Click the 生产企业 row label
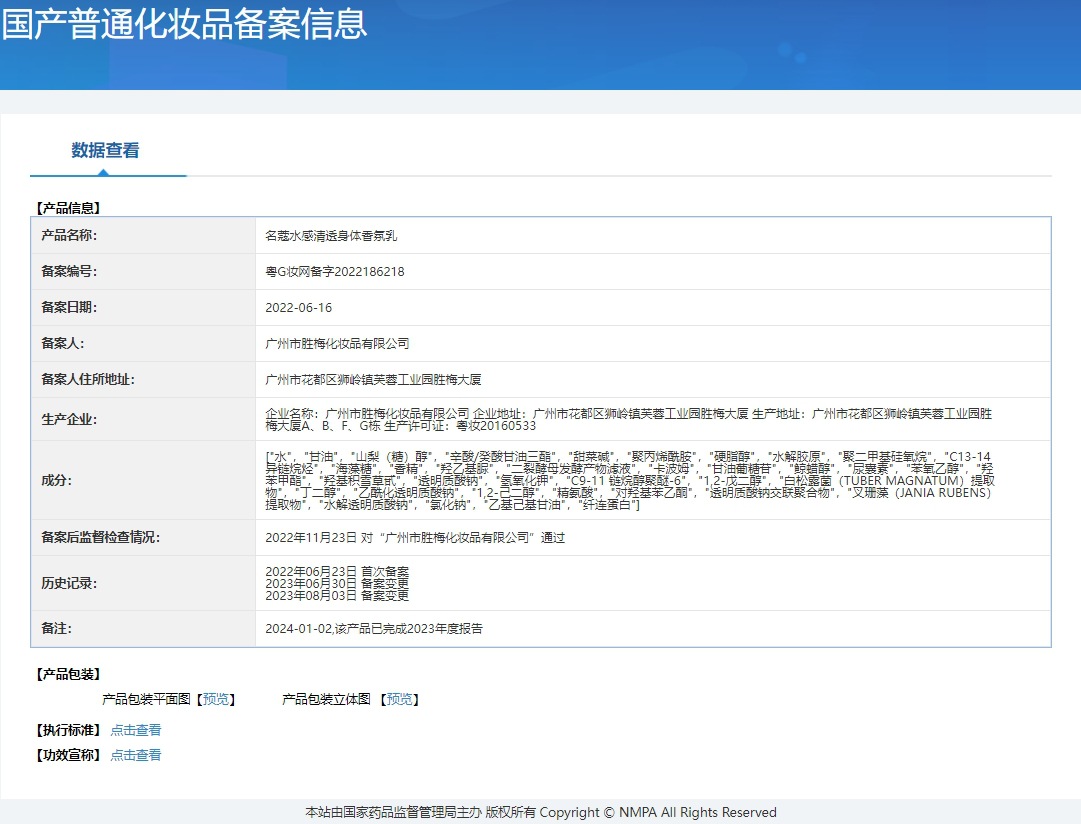The width and height of the screenshot is (1081, 824). [69, 419]
